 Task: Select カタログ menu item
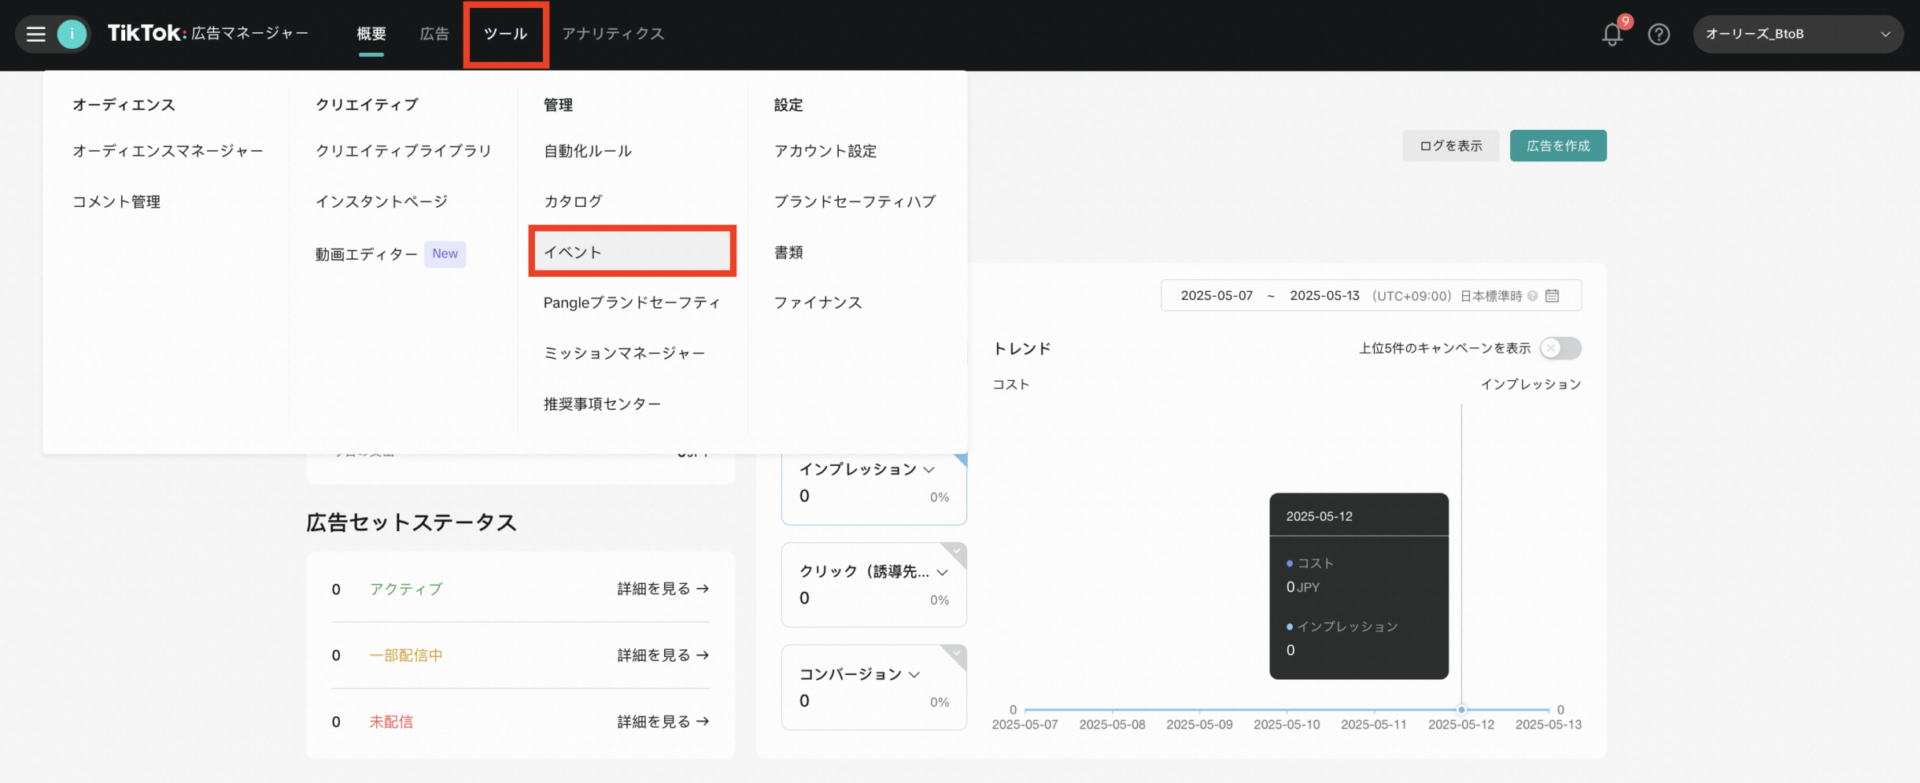click(x=573, y=202)
